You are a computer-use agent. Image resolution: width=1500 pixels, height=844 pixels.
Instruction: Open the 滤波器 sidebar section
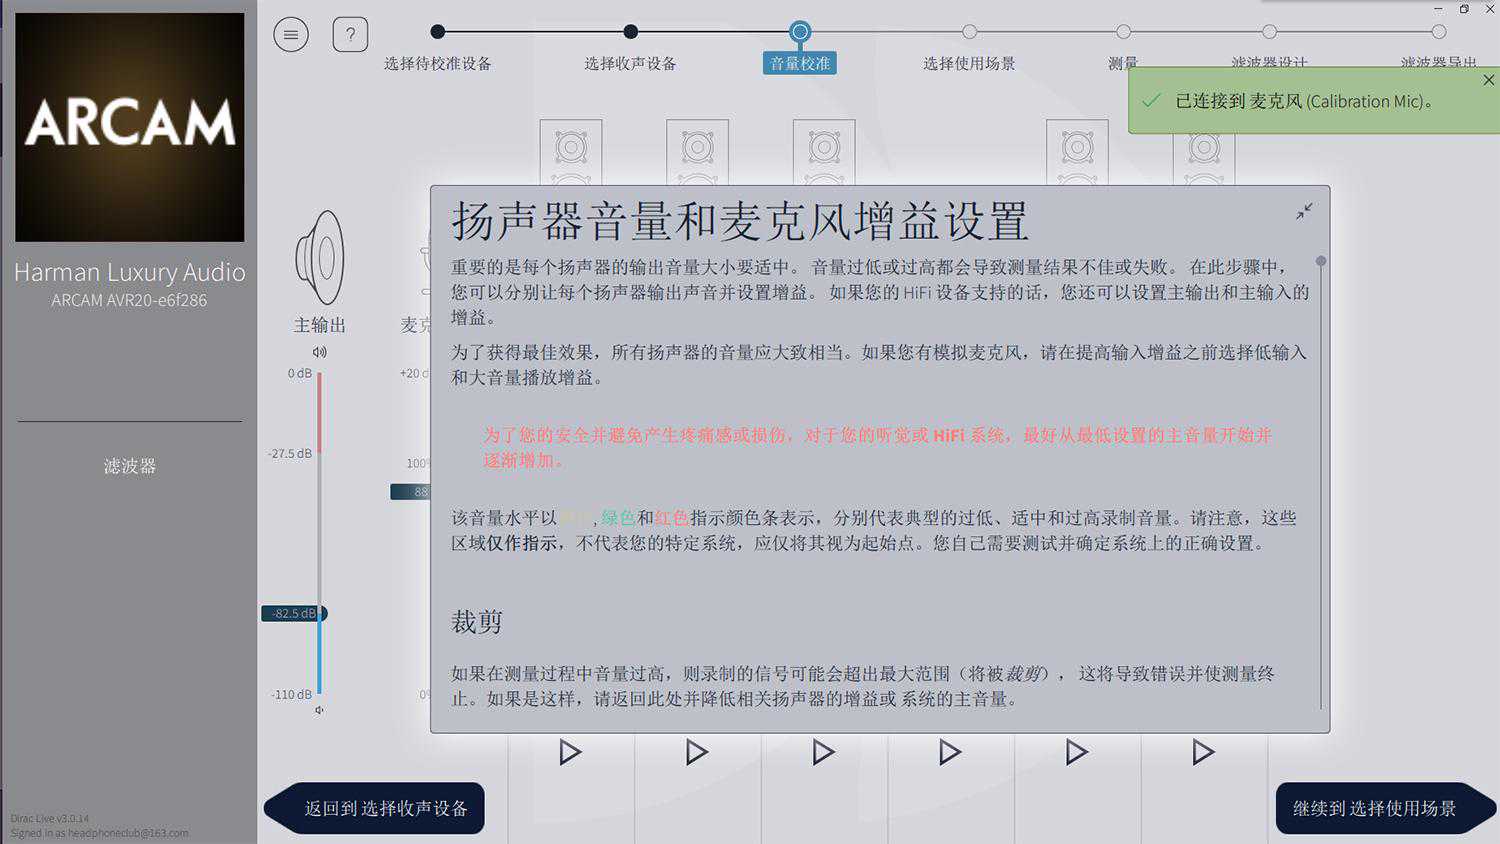(130, 466)
